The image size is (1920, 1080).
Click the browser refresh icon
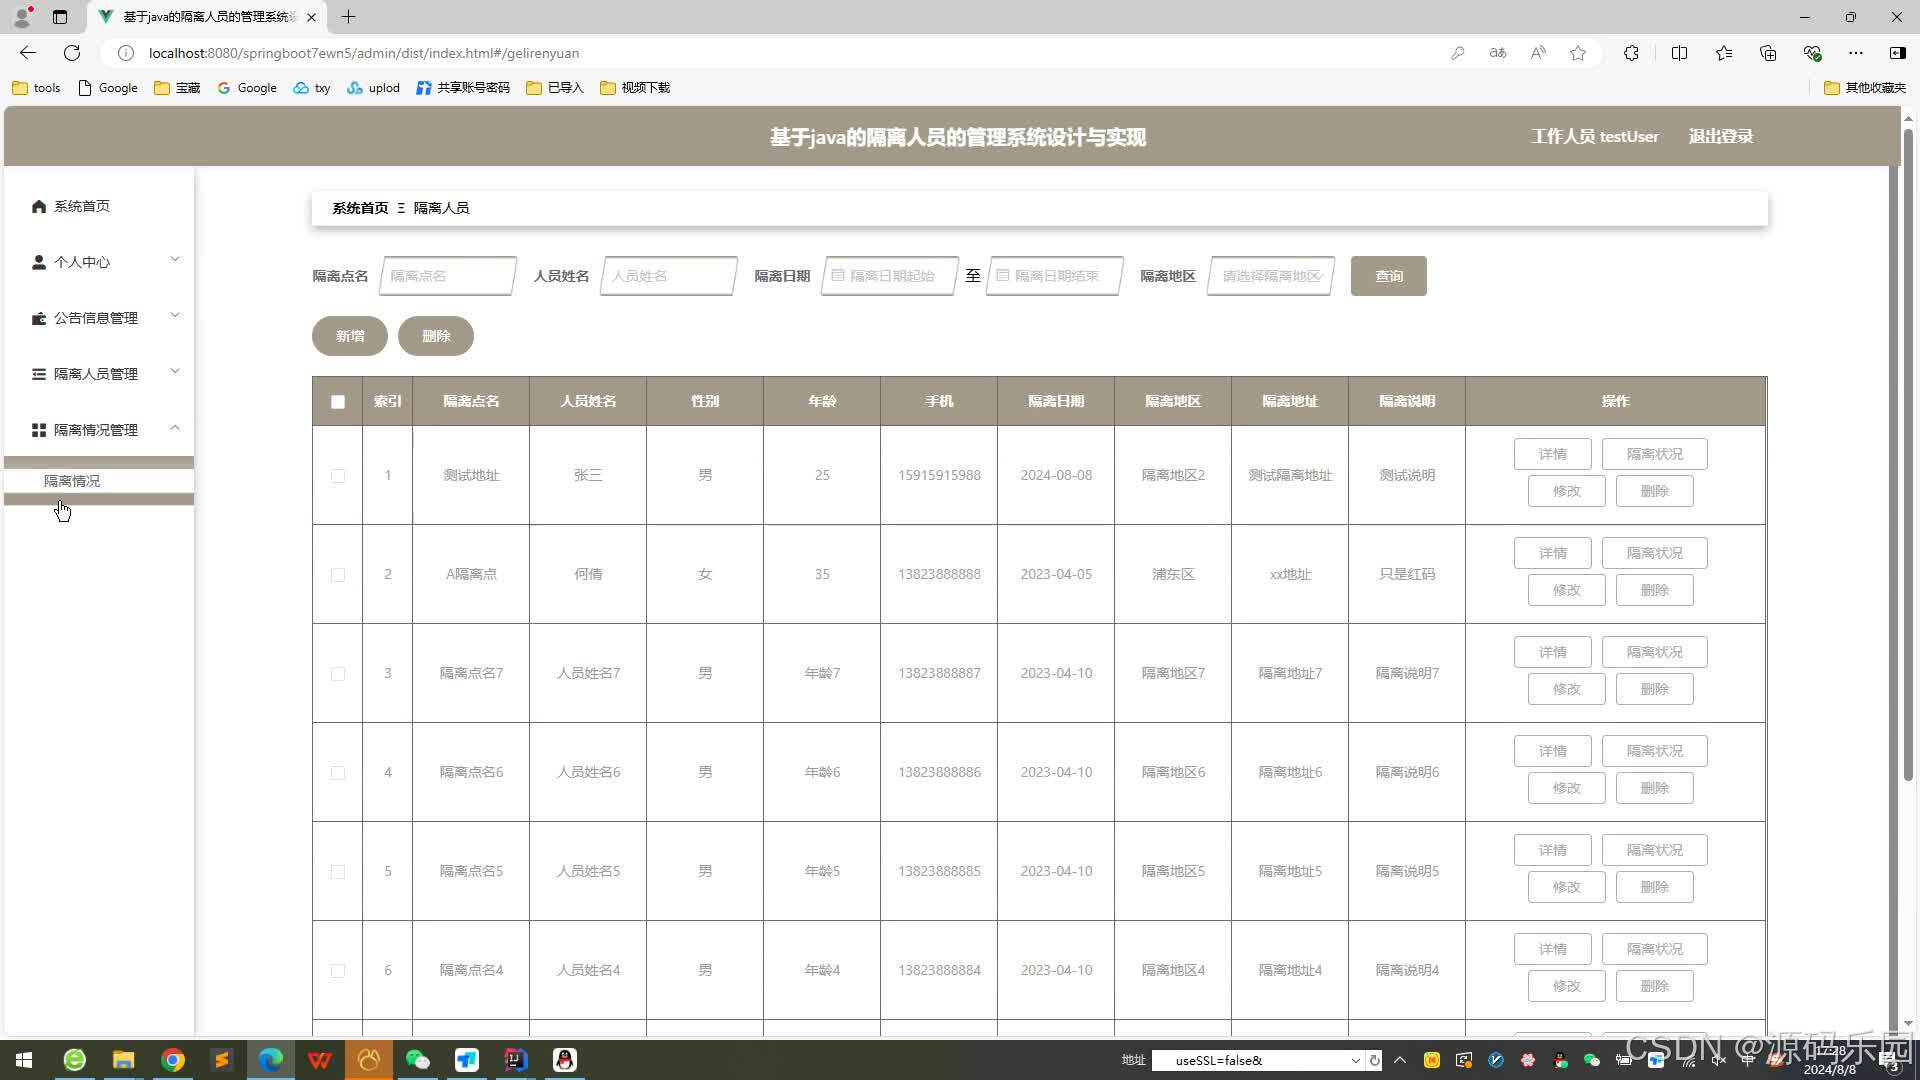click(x=71, y=53)
